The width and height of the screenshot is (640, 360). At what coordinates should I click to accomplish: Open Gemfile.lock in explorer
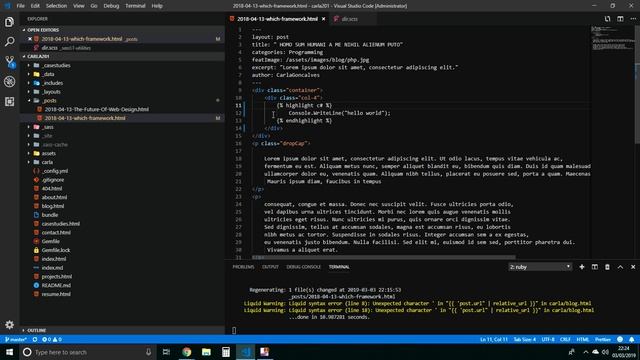click(56, 250)
